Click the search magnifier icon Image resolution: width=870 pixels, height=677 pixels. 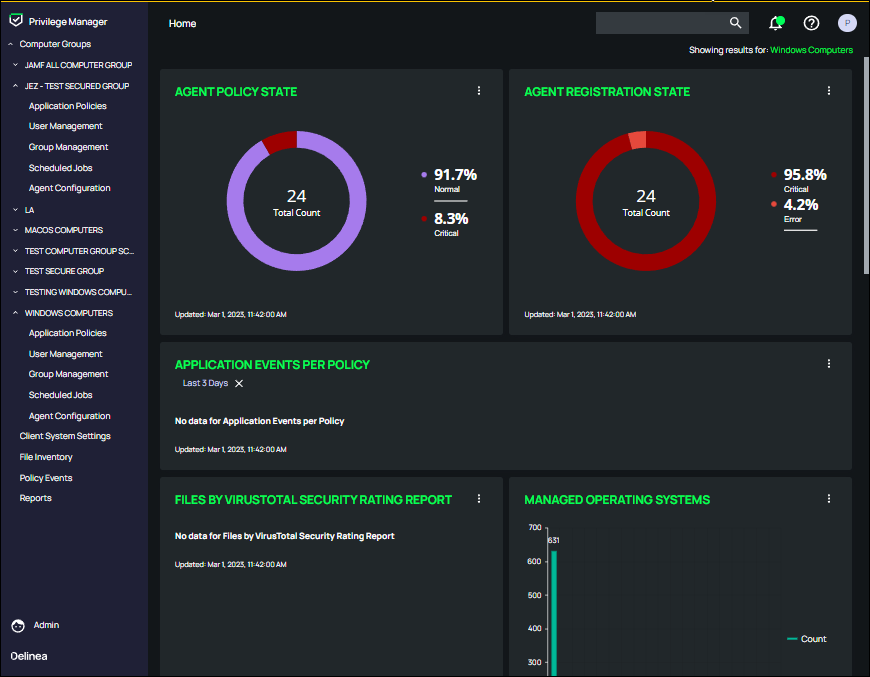[735, 23]
